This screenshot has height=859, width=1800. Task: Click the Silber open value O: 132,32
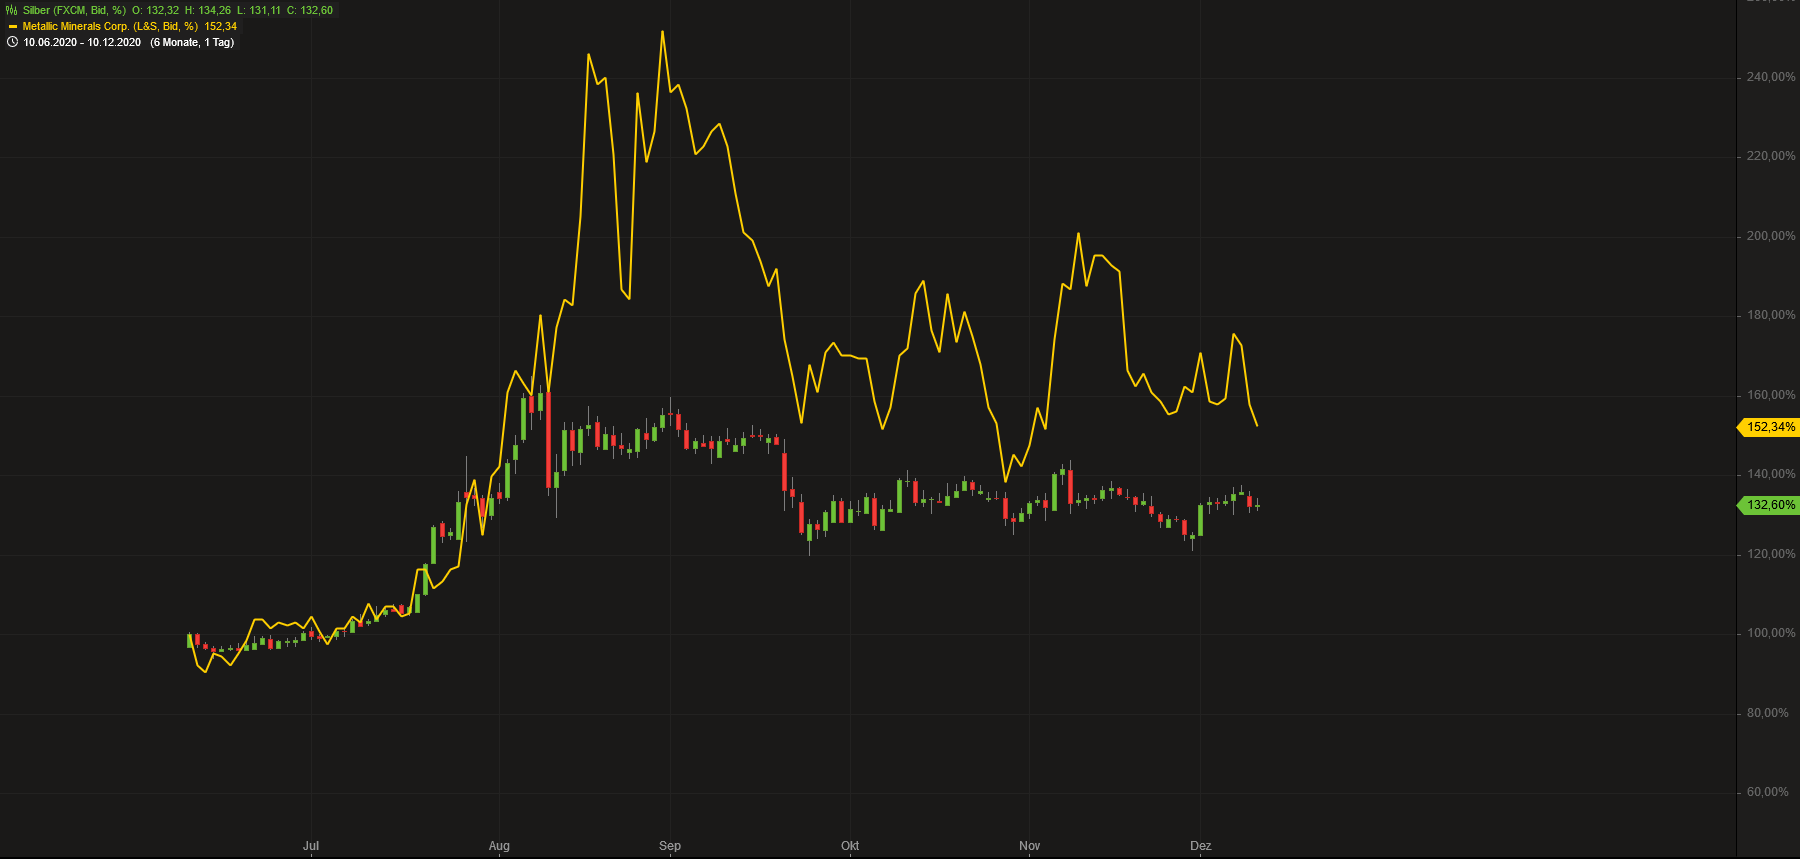156,10
